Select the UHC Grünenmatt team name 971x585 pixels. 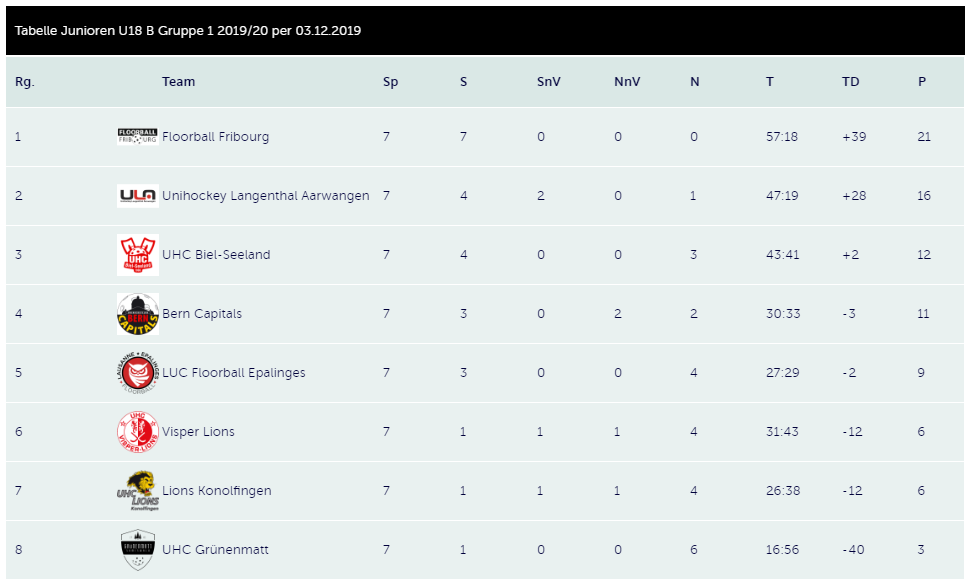tap(216, 550)
